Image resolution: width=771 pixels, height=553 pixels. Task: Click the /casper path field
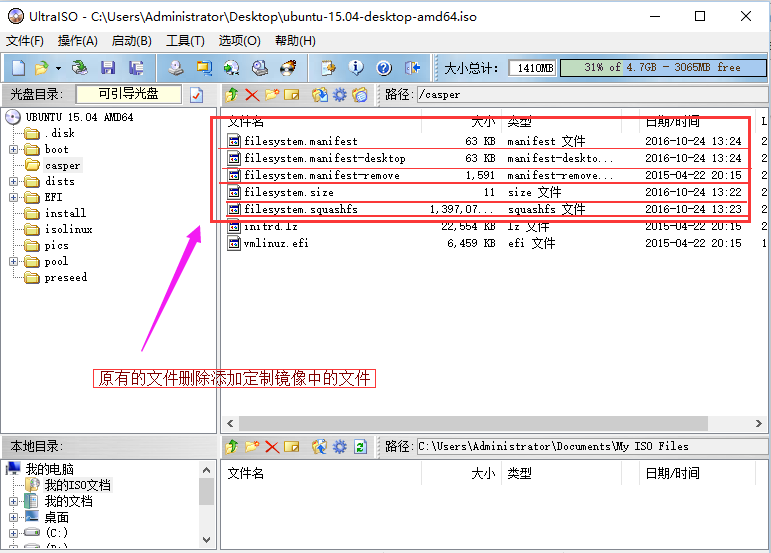592,94
